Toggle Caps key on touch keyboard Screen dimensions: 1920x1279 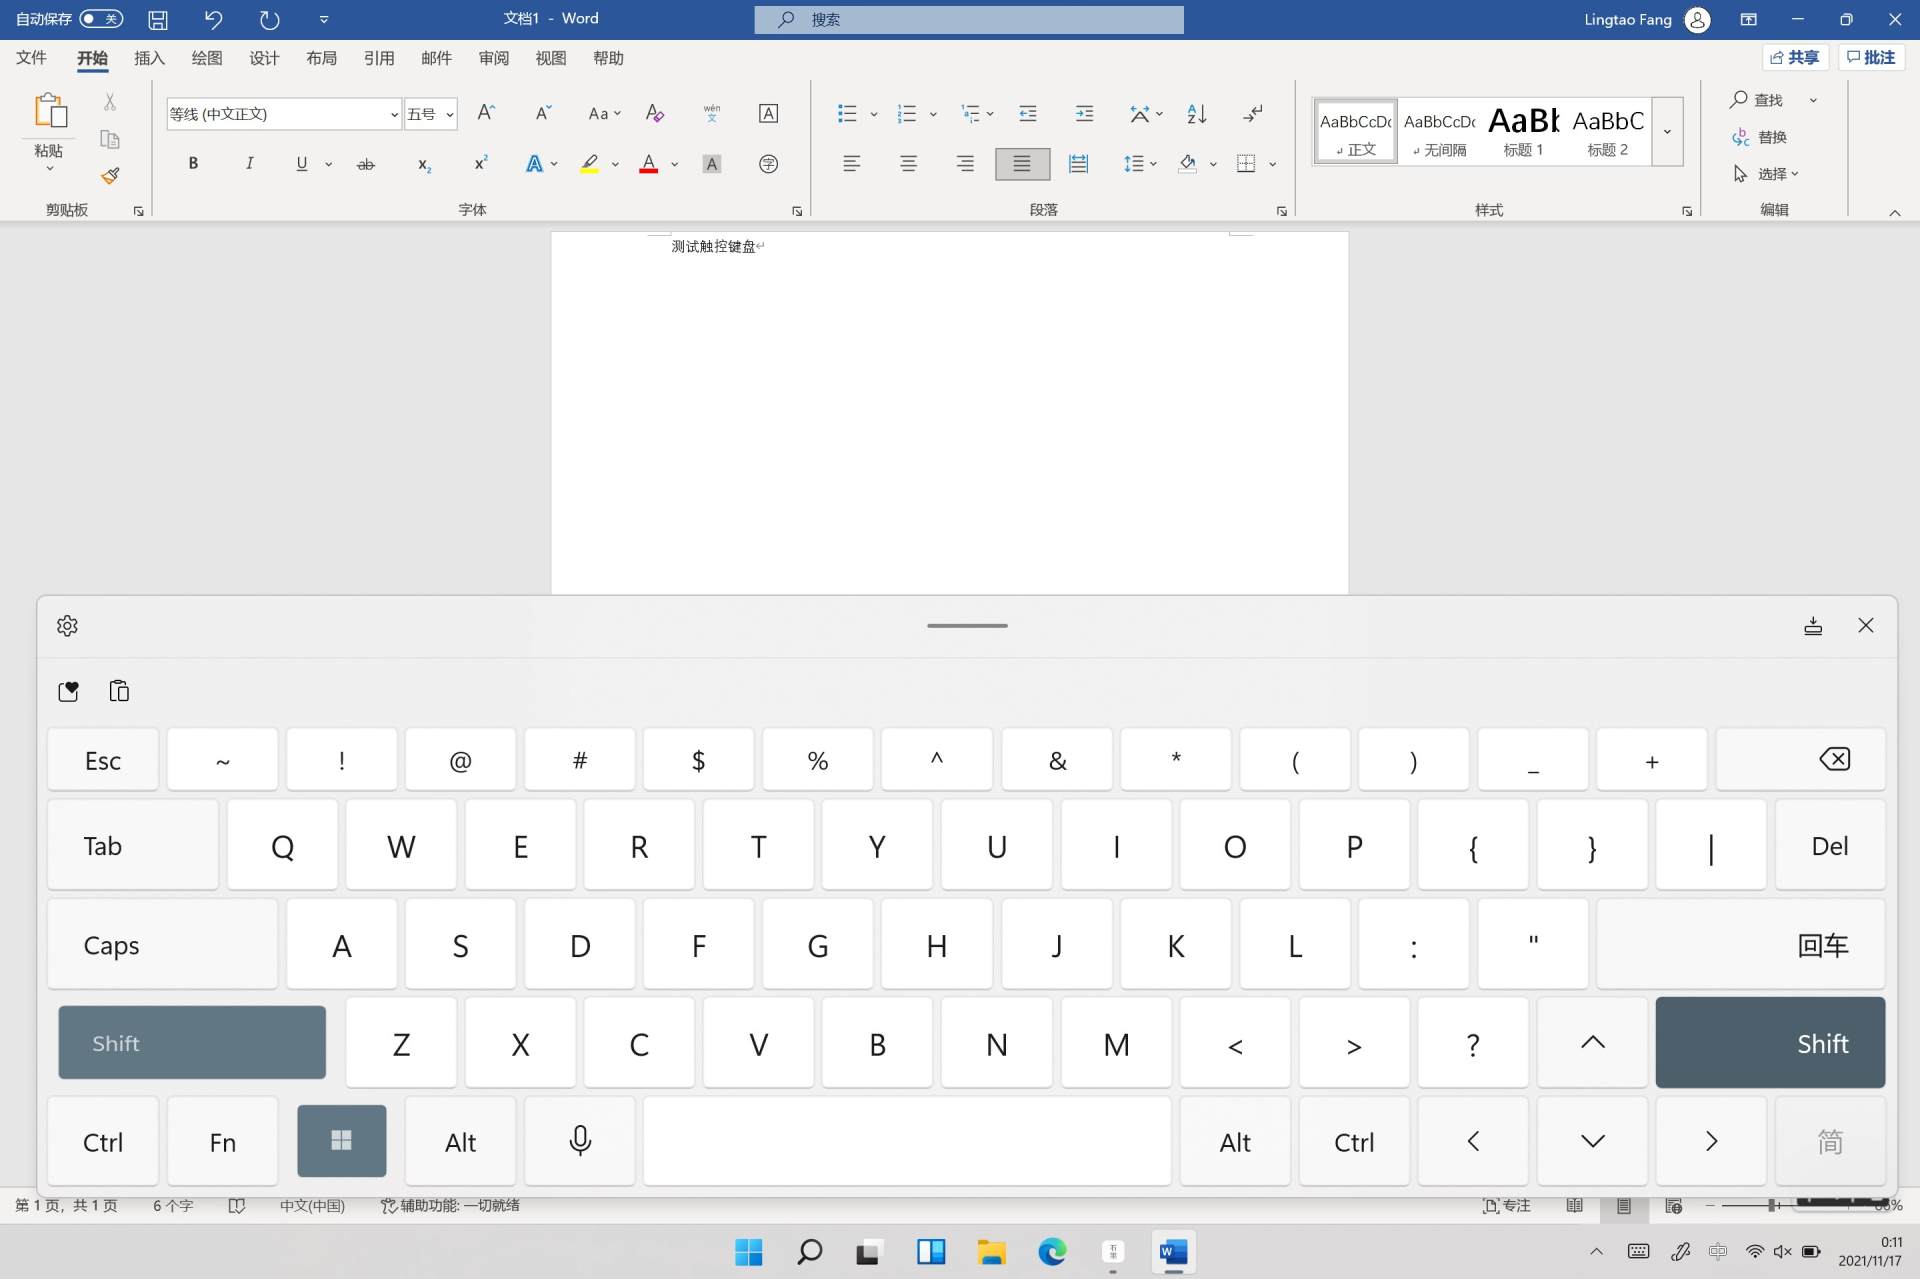click(162, 944)
